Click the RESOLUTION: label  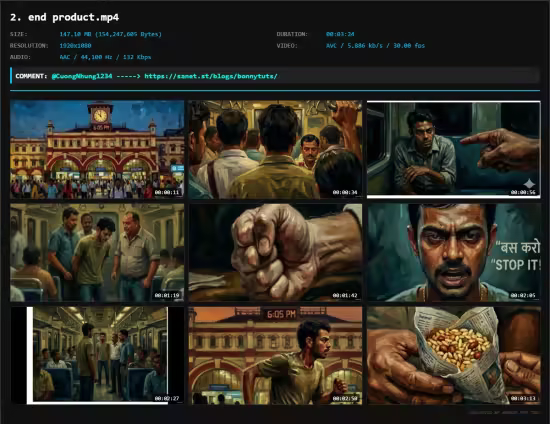coord(29,46)
